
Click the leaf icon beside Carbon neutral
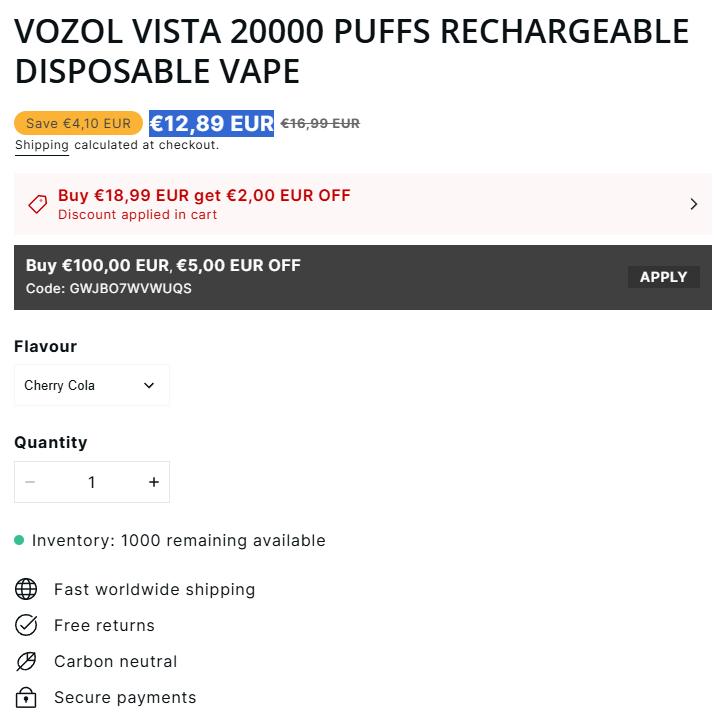[26, 661]
